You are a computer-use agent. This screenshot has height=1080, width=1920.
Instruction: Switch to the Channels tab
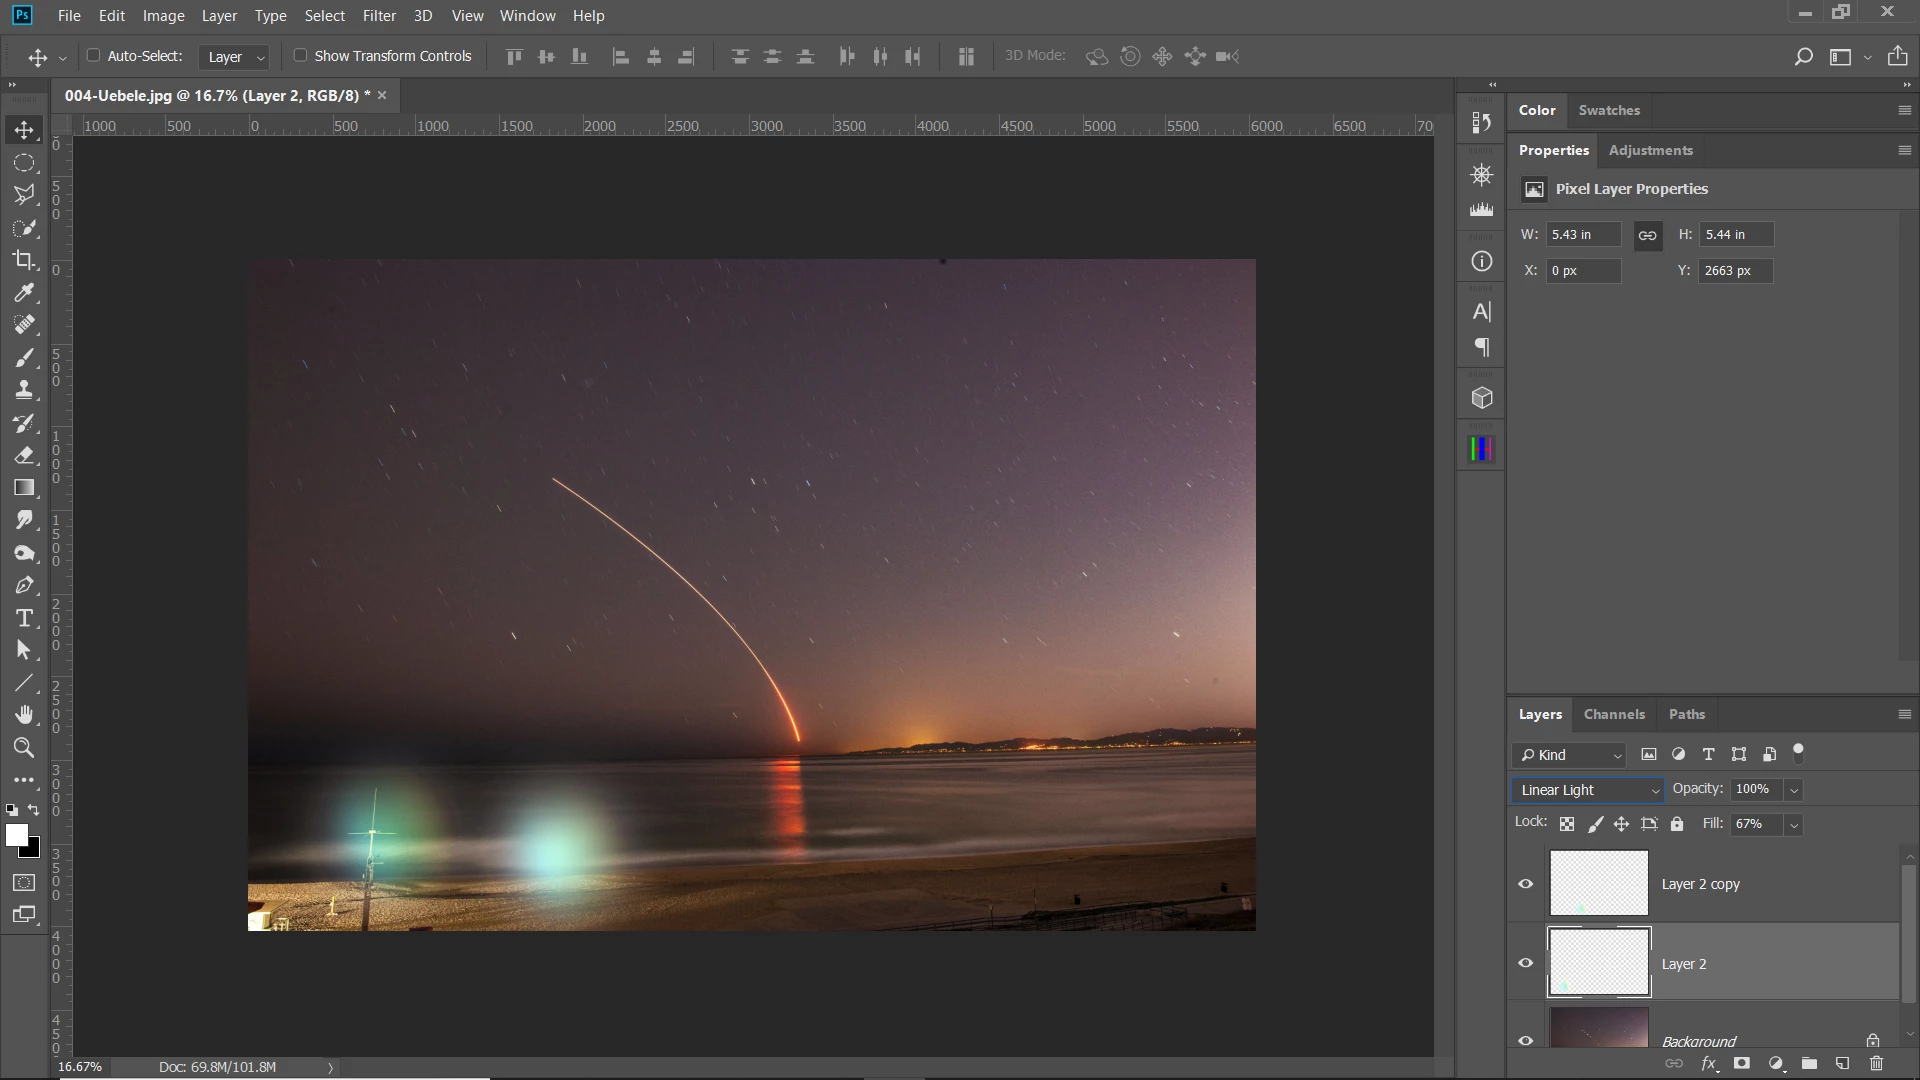click(x=1613, y=714)
